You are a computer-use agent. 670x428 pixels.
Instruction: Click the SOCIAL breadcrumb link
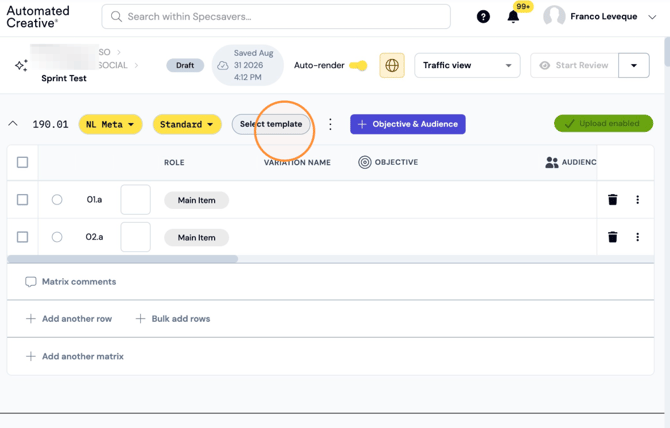(113, 65)
